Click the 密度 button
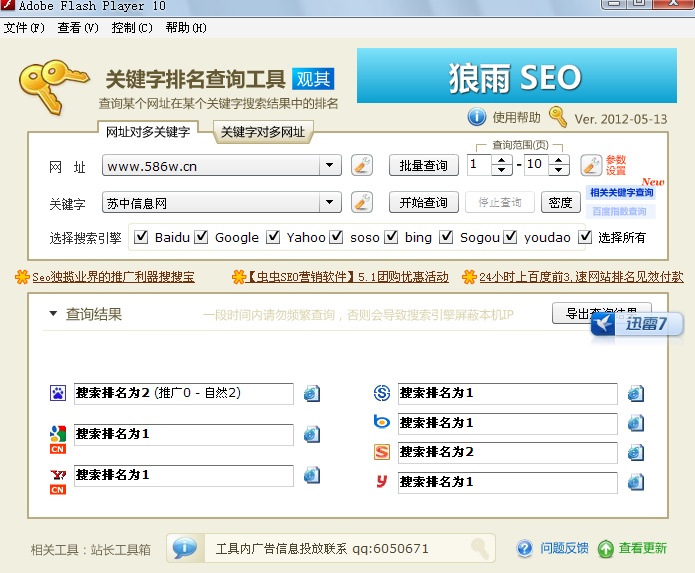Screen dimensions: 695x573 (x=560, y=203)
